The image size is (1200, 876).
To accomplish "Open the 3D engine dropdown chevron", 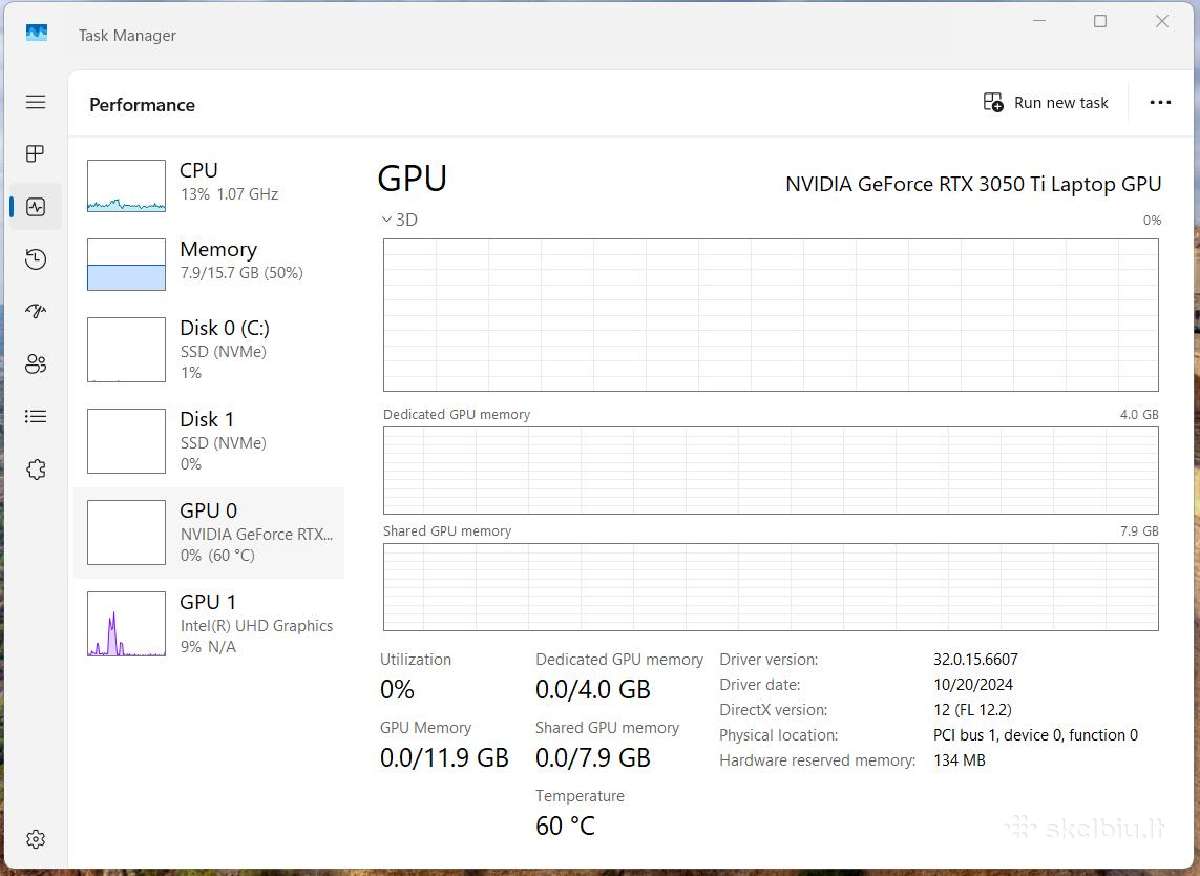I will [387, 219].
